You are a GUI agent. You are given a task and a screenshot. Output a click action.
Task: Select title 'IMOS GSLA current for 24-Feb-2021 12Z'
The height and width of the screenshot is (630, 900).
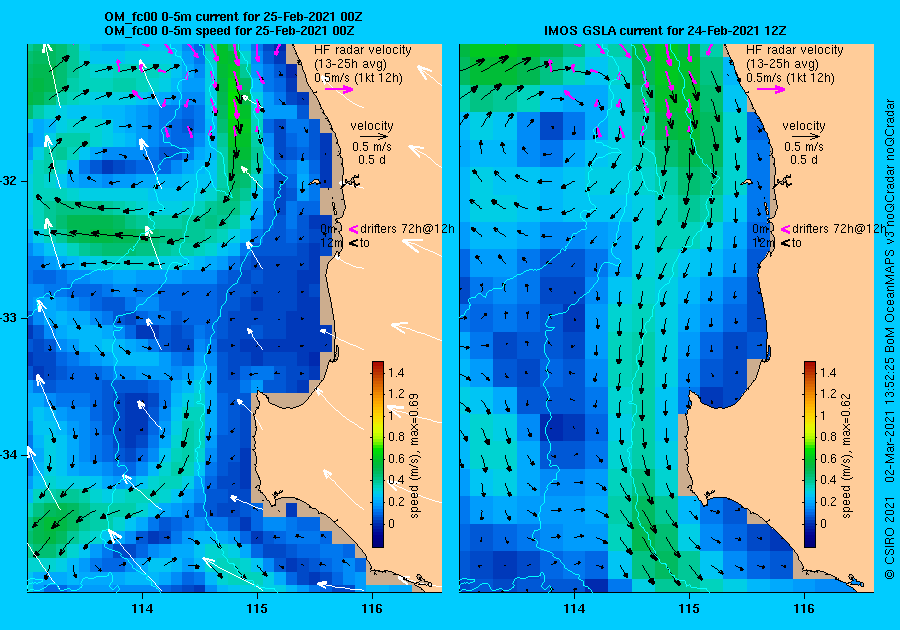(x=664, y=30)
